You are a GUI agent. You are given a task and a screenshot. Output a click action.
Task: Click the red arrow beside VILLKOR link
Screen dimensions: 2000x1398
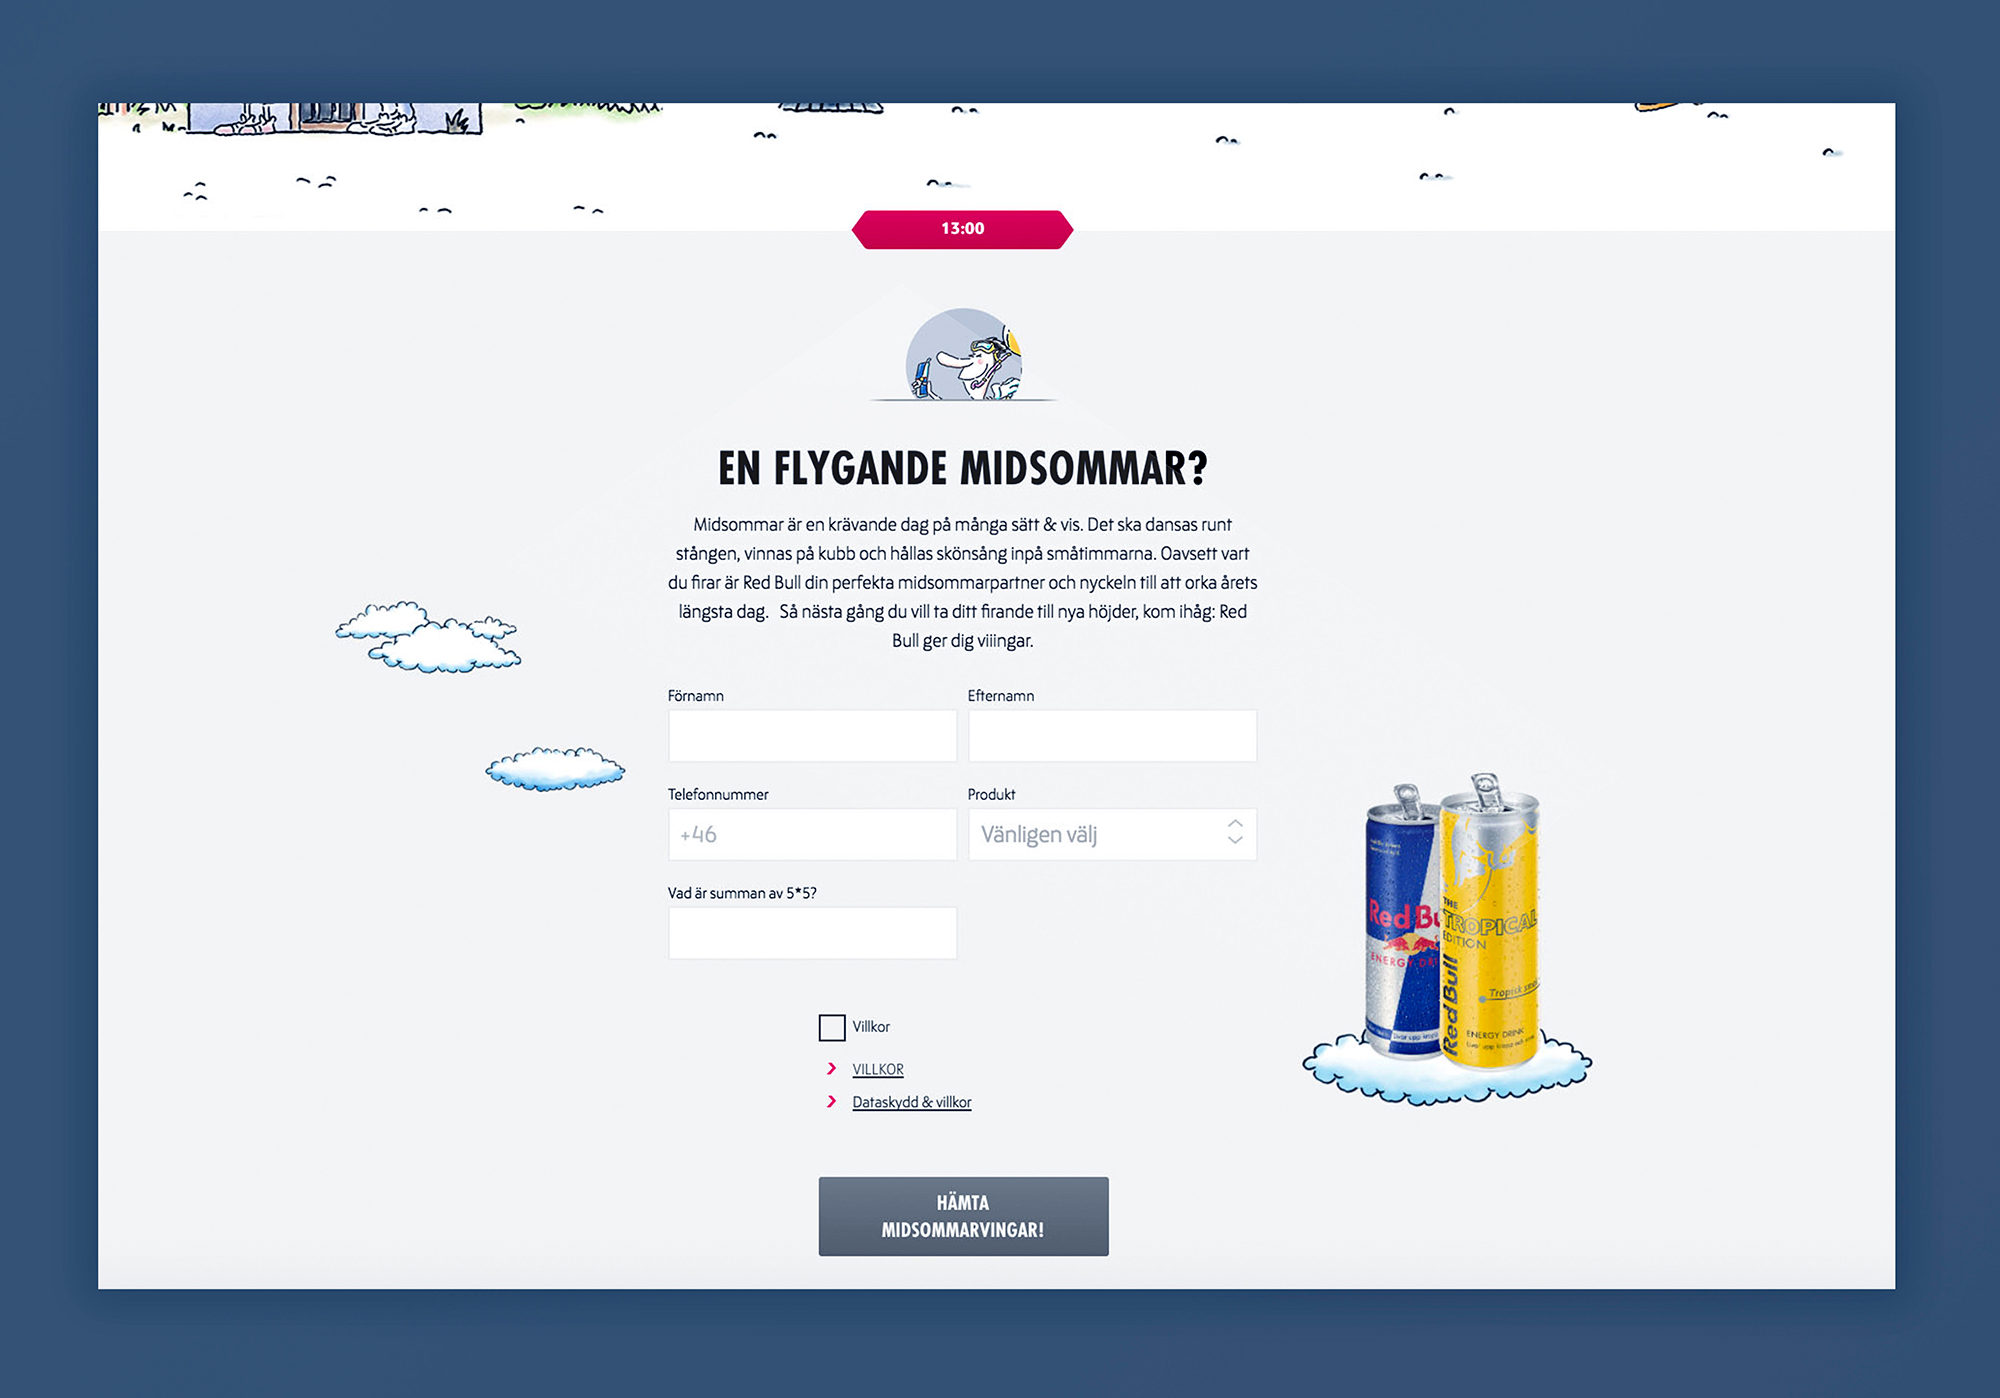(831, 1069)
